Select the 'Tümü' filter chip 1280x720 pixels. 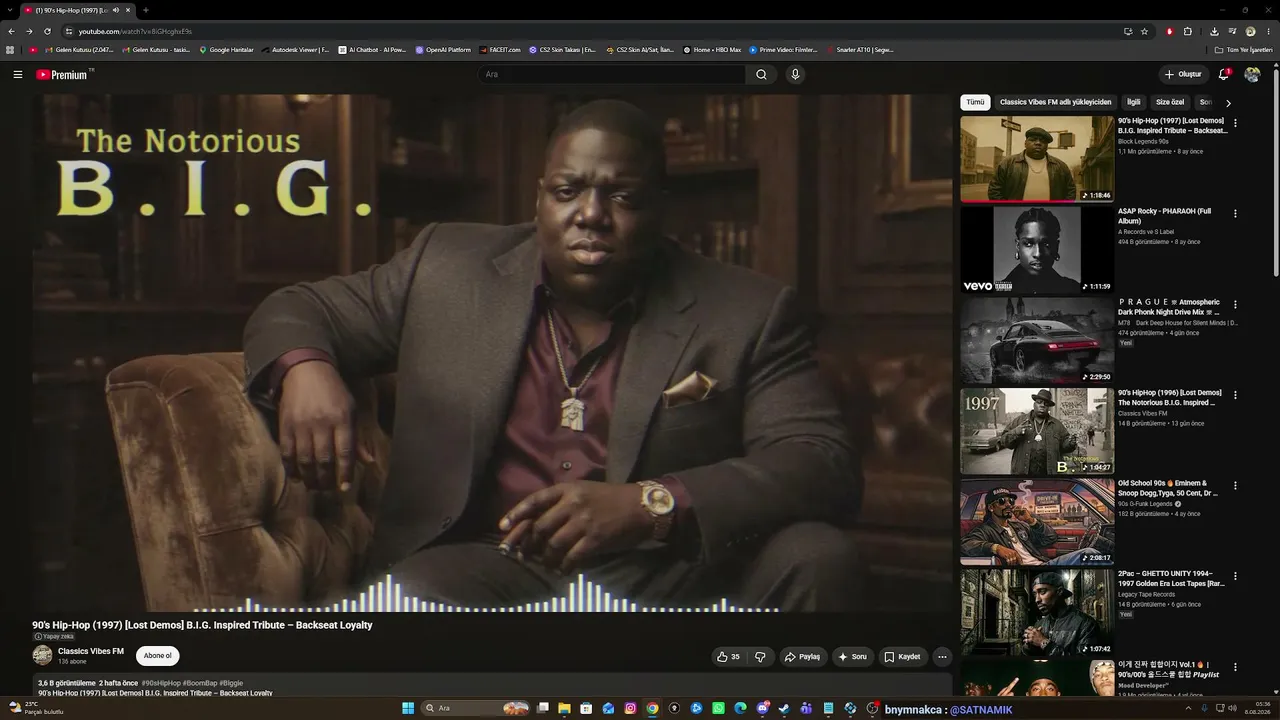975,102
